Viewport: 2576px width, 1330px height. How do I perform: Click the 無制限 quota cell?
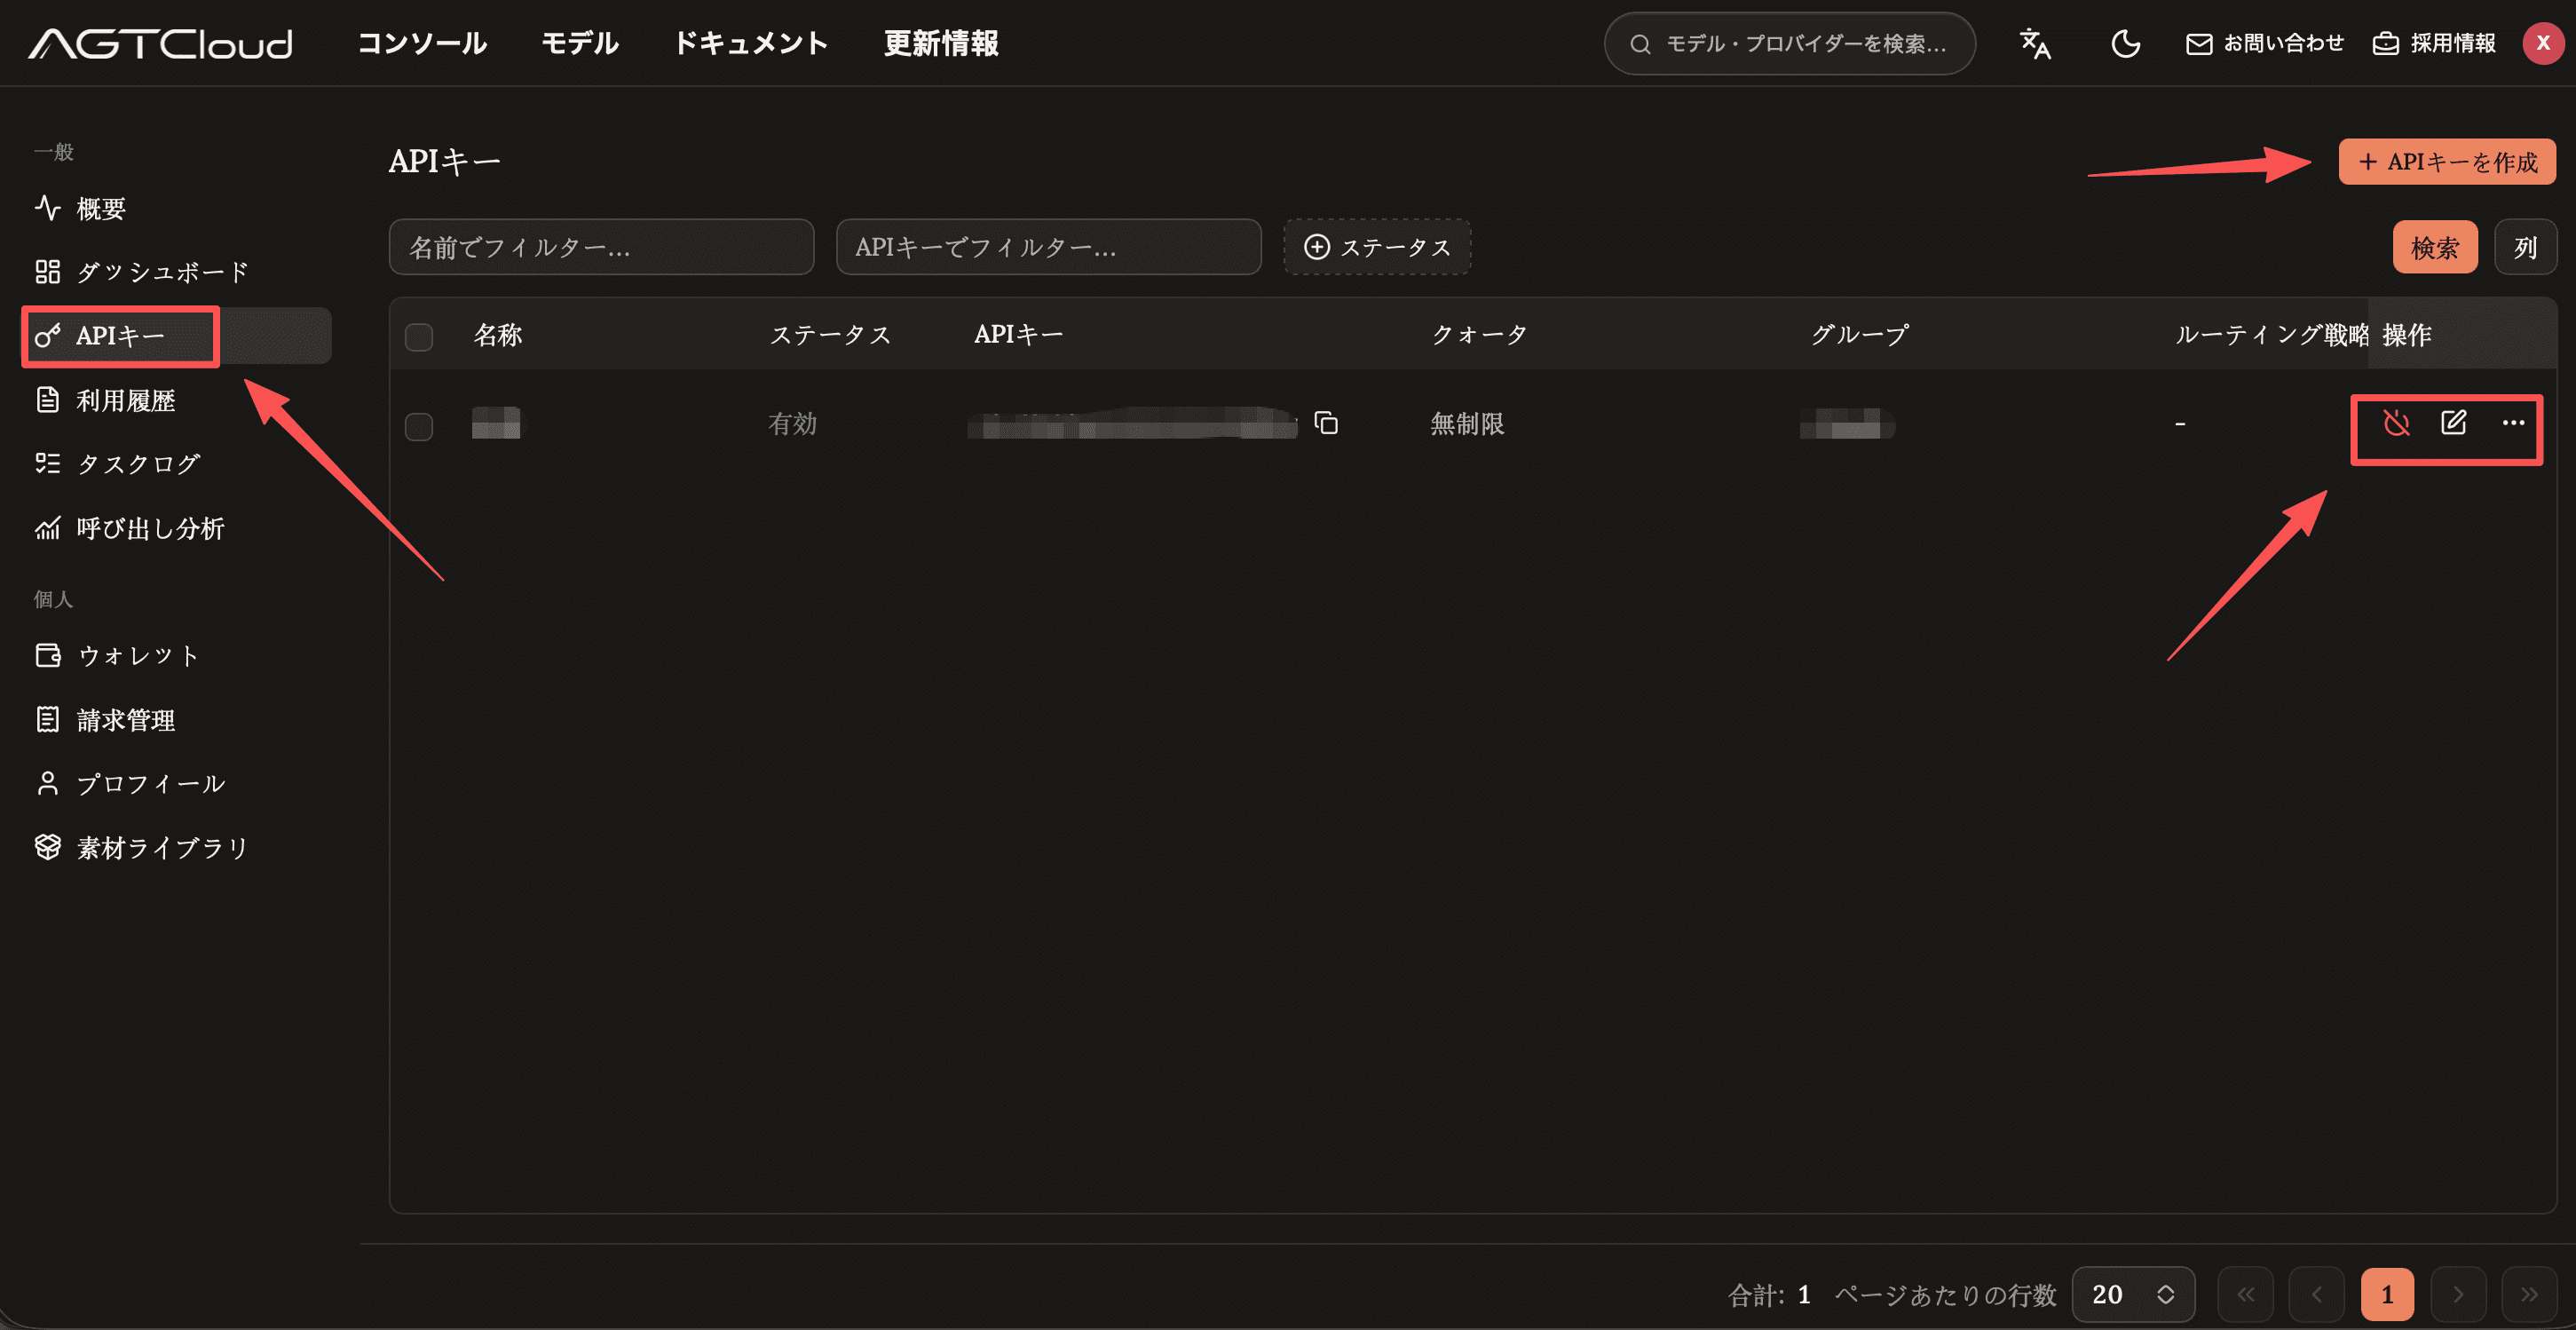(x=1467, y=424)
